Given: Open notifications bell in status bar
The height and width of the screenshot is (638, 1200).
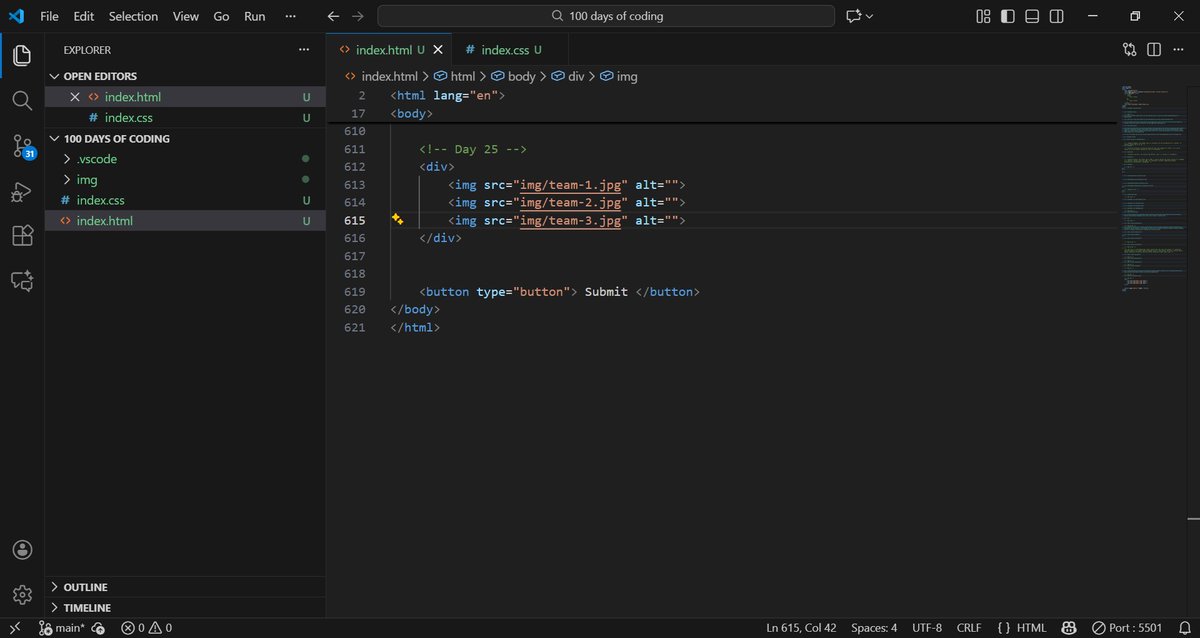Looking at the screenshot, I should point(1183,628).
